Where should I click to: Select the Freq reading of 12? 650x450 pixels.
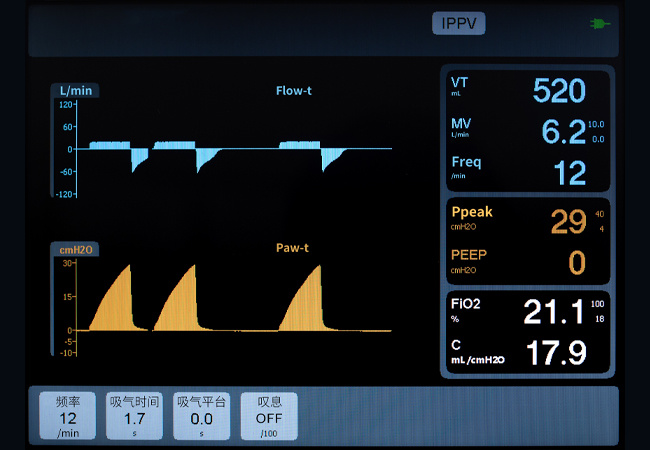tap(569, 172)
